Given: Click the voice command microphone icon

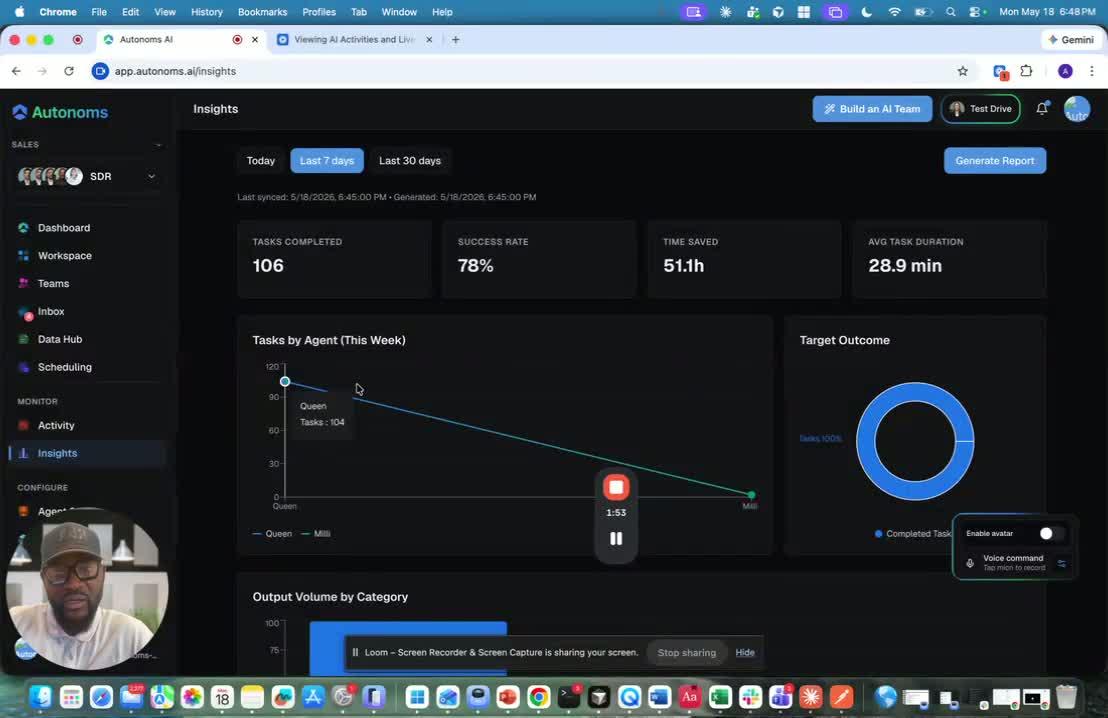Looking at the screenshot, I should [970, 563].
